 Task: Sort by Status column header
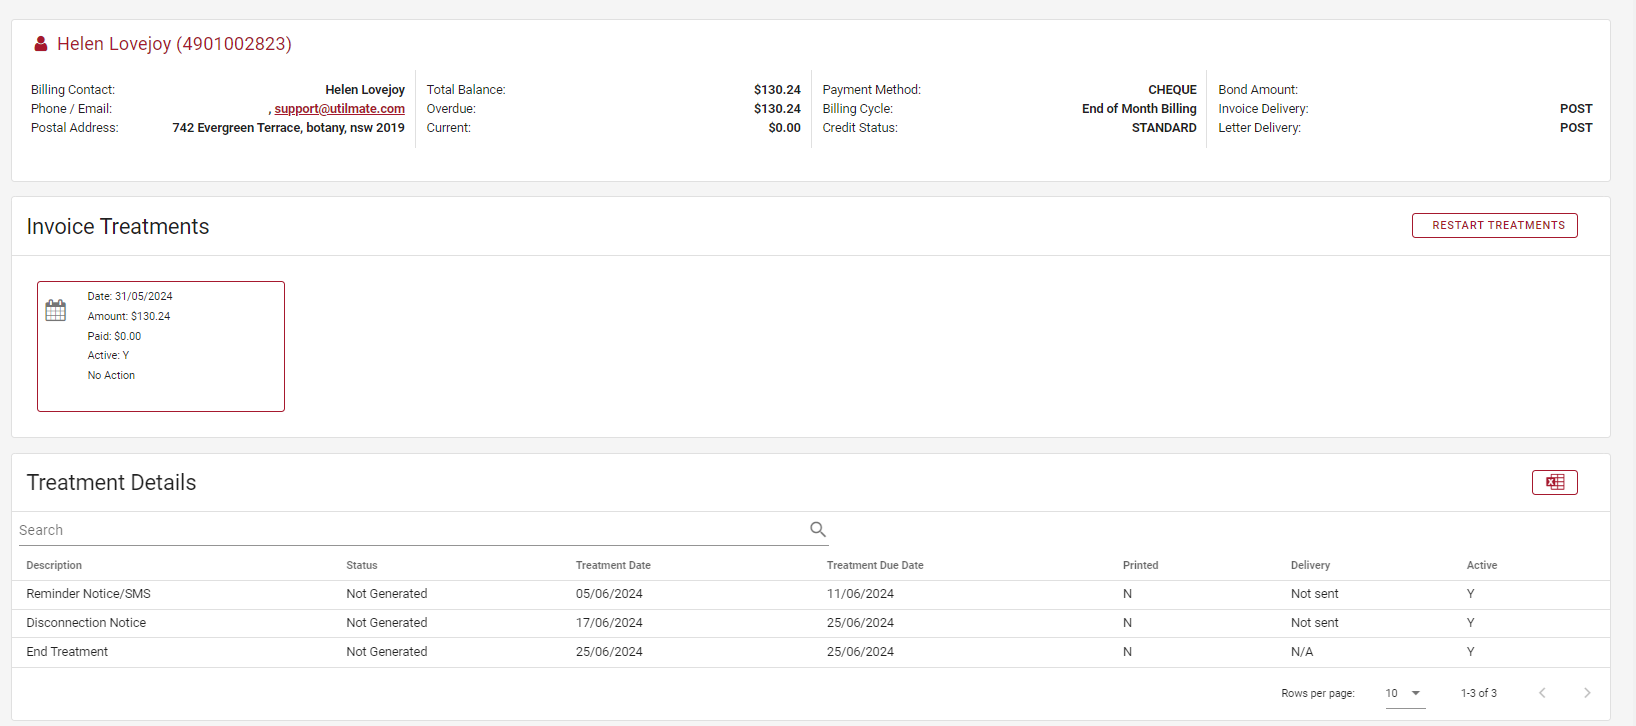click(362, 566)
